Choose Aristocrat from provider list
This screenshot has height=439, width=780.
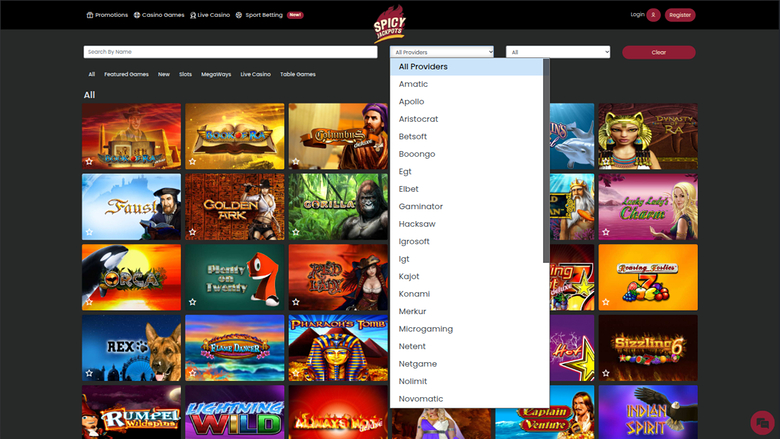coord(467,119)
